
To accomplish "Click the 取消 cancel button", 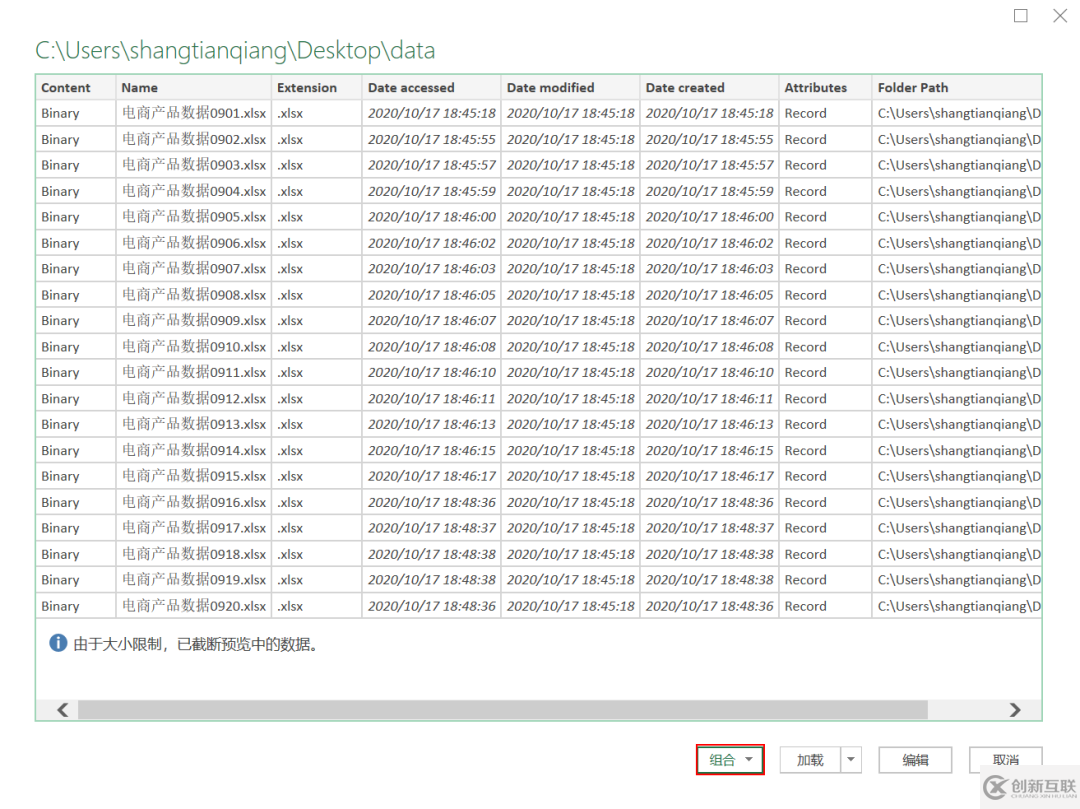I will [1006, 760].
